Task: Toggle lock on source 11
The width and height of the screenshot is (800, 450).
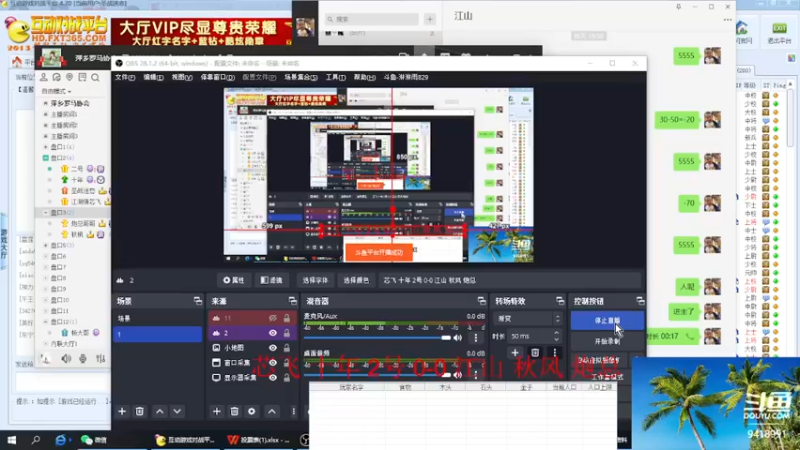Action: click(287, 318)
